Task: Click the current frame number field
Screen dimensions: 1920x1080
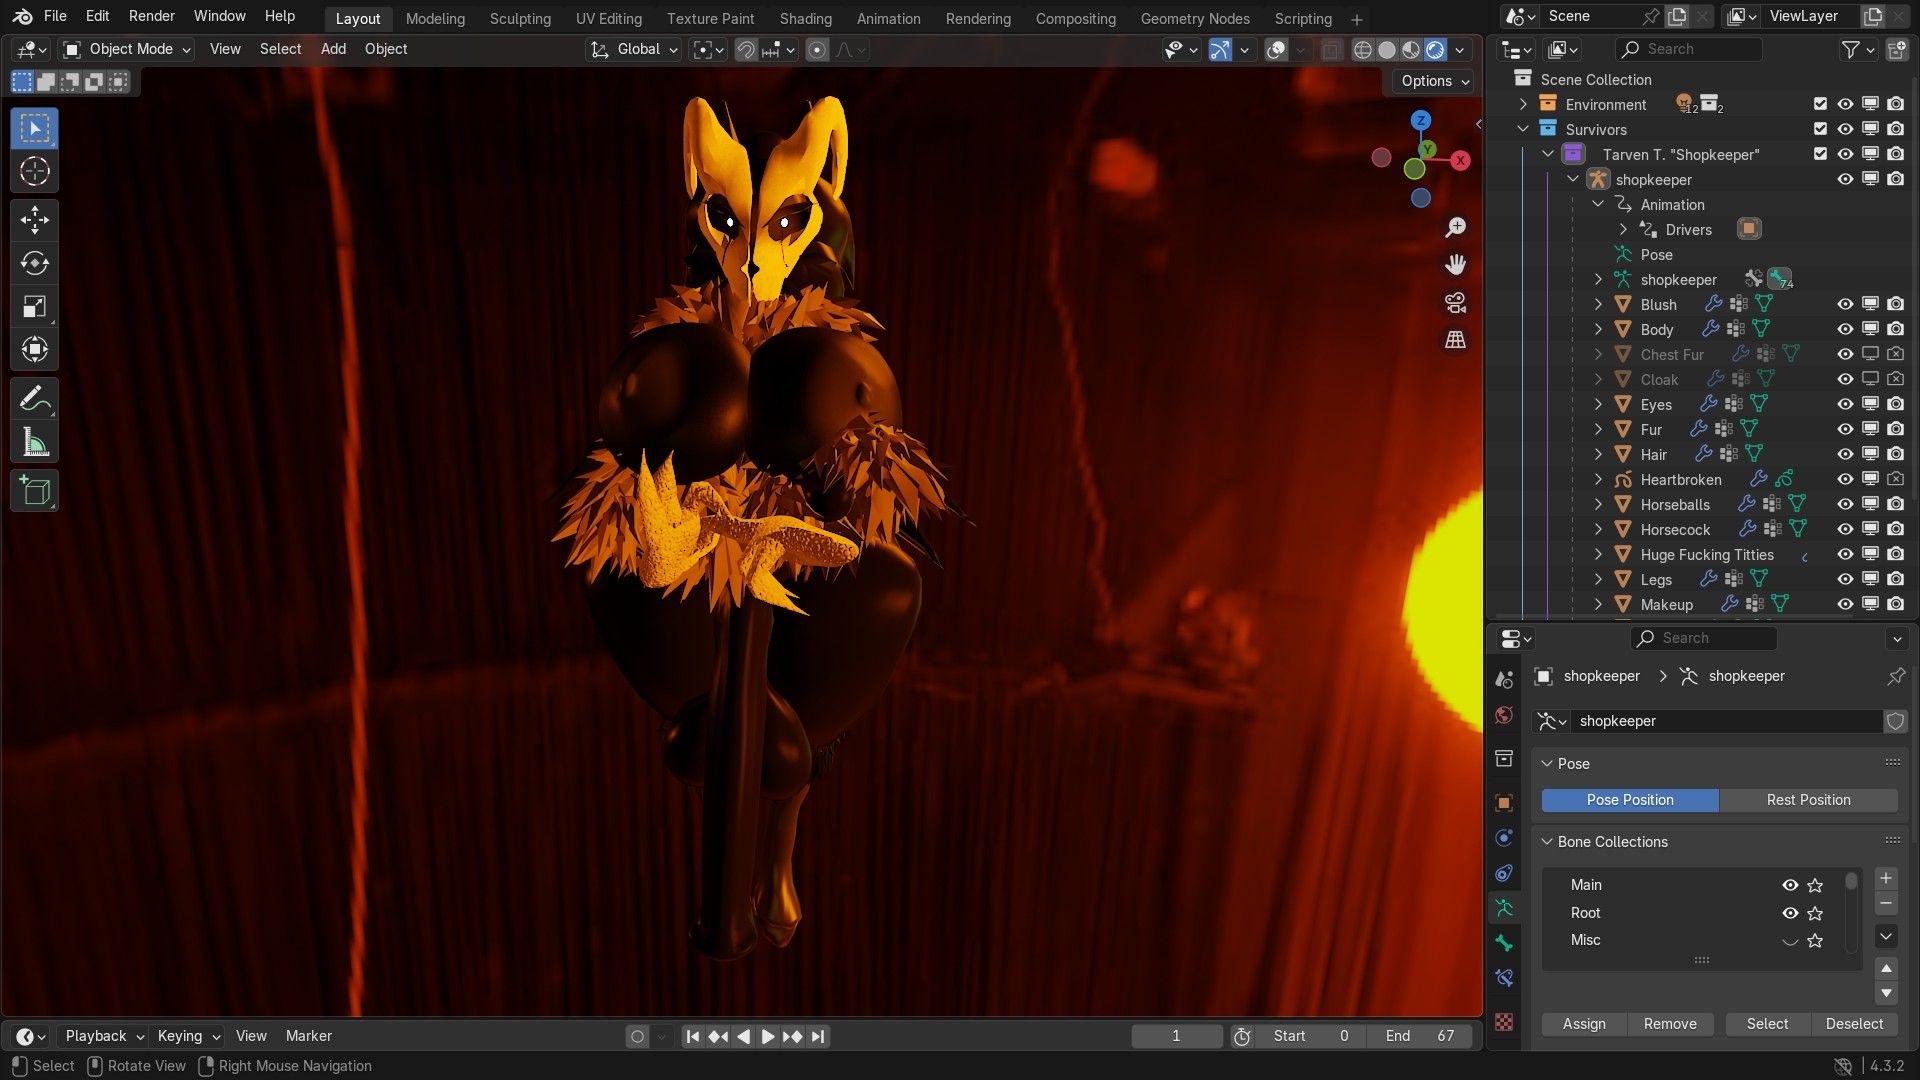Action: (1176, 1036)
